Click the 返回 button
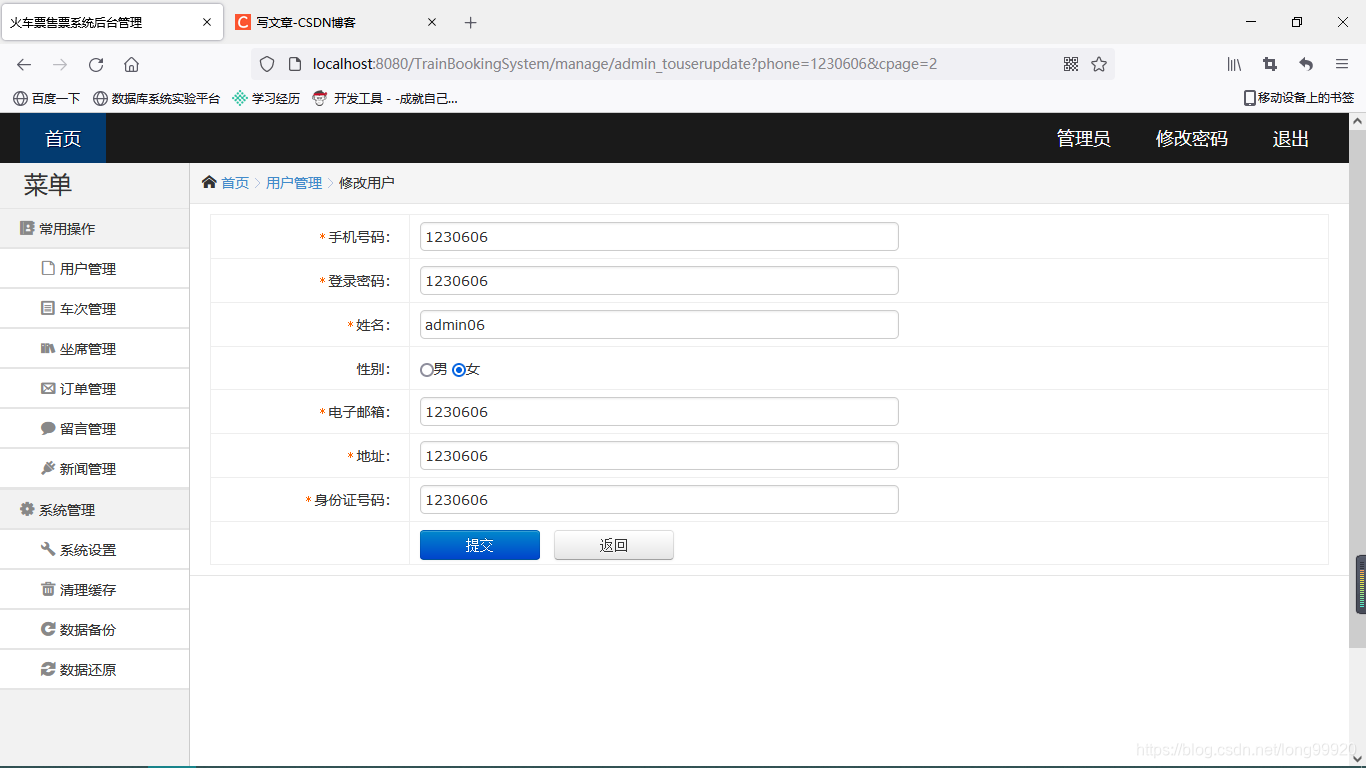The image size is (1366, 768). click(x=614, y=545)
